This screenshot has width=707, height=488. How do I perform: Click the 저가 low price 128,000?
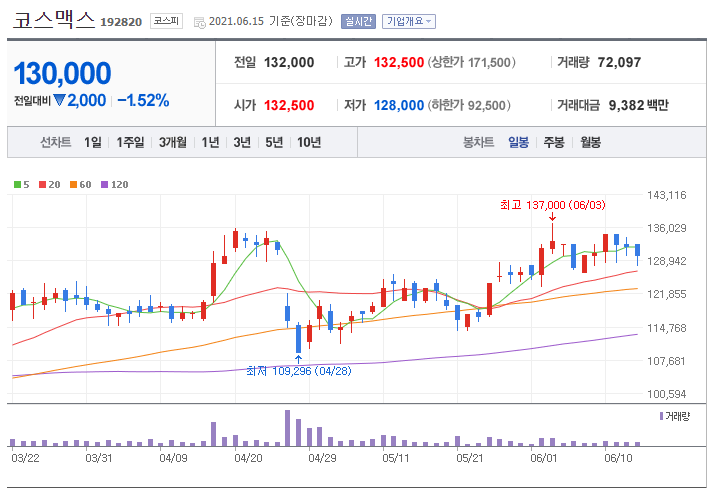[399, 105]
